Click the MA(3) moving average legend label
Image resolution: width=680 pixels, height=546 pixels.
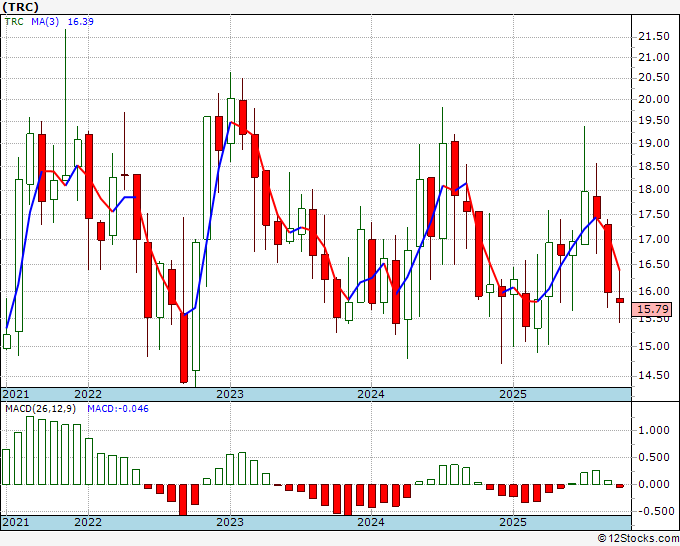[45, 22]
